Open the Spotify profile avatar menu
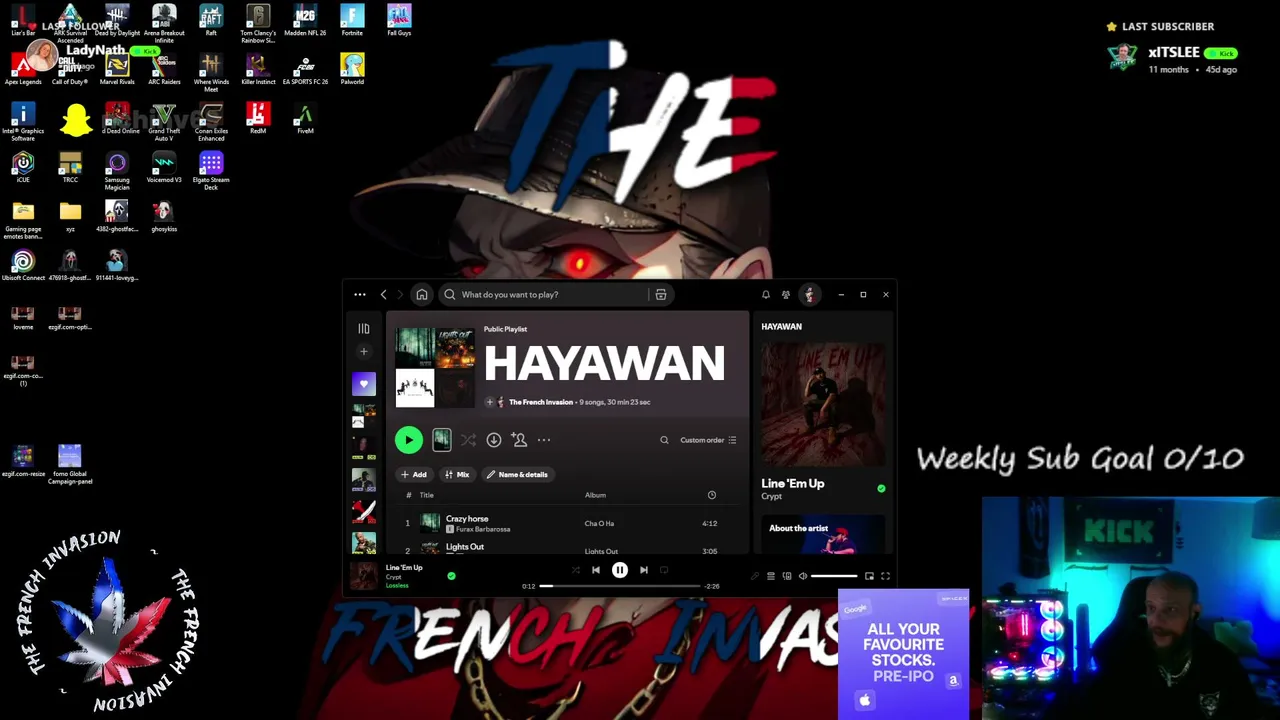The height and width of the screenshot is (720, 1280). click(809, 295)
